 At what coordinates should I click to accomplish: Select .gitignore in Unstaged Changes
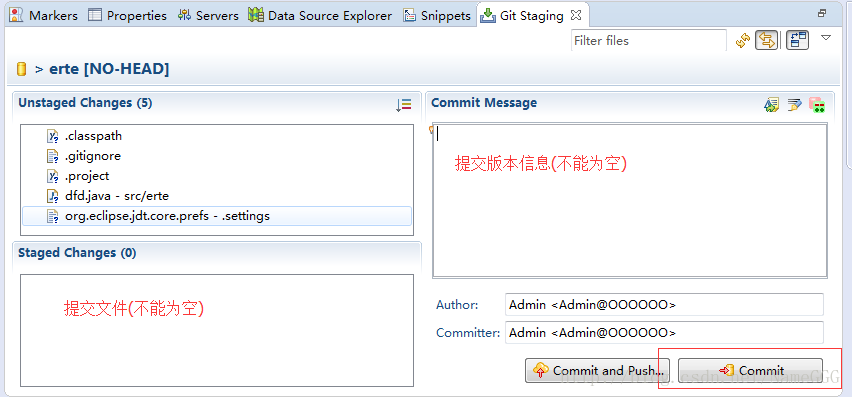tap(84, 156)
